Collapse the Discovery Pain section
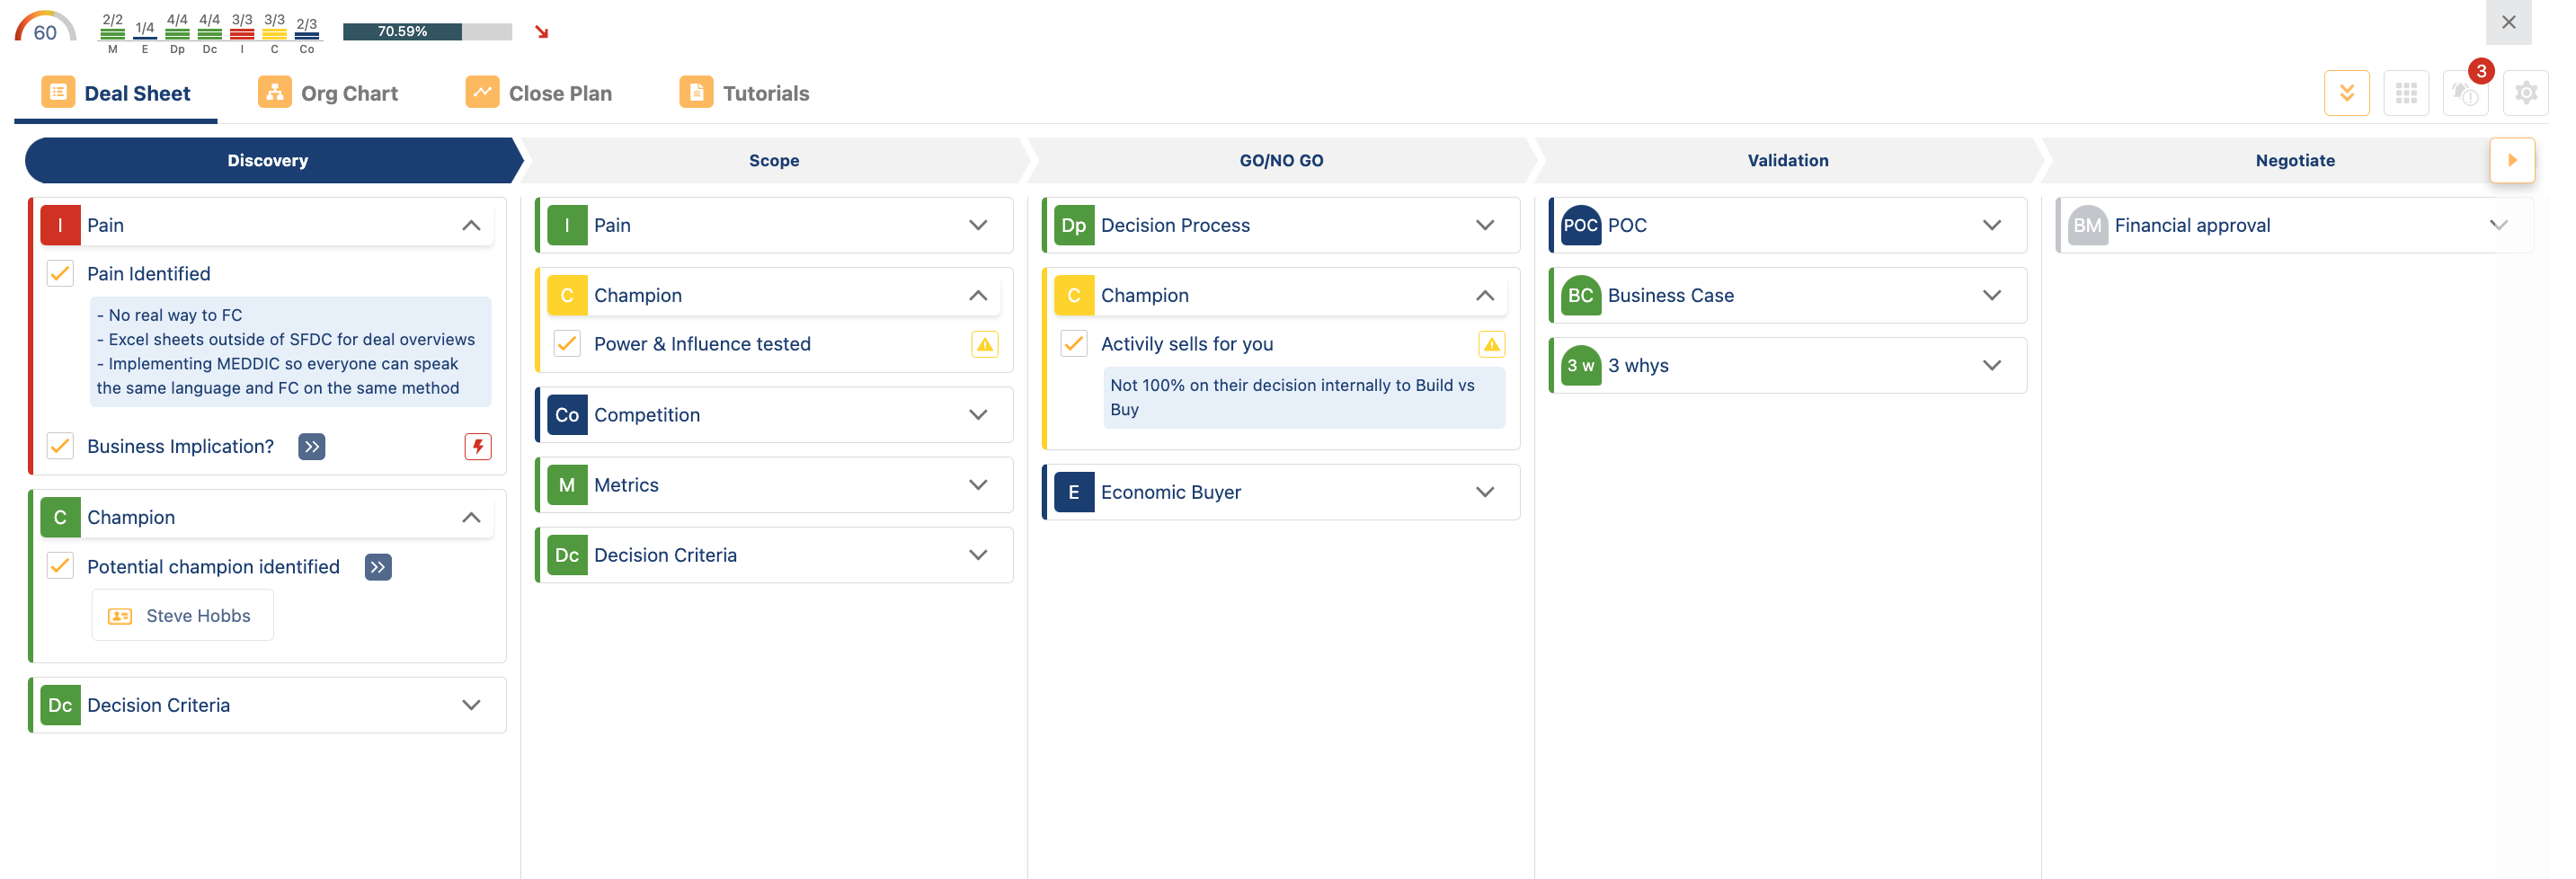Screen dimensions: 2576x879 pos(471,225)
